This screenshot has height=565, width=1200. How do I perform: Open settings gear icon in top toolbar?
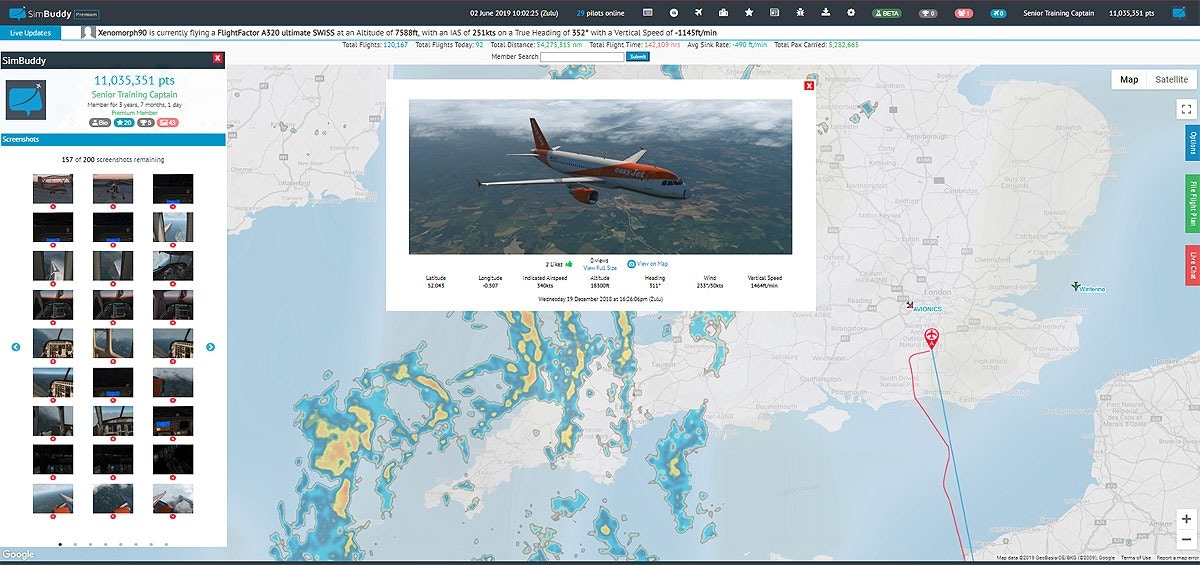[x=851, y=13]
